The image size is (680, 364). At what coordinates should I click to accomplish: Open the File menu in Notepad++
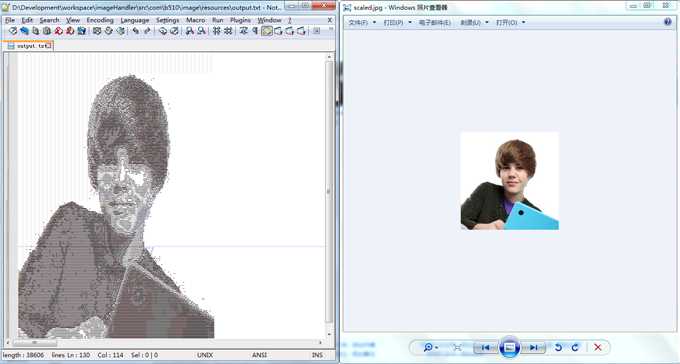click(10, 20)
